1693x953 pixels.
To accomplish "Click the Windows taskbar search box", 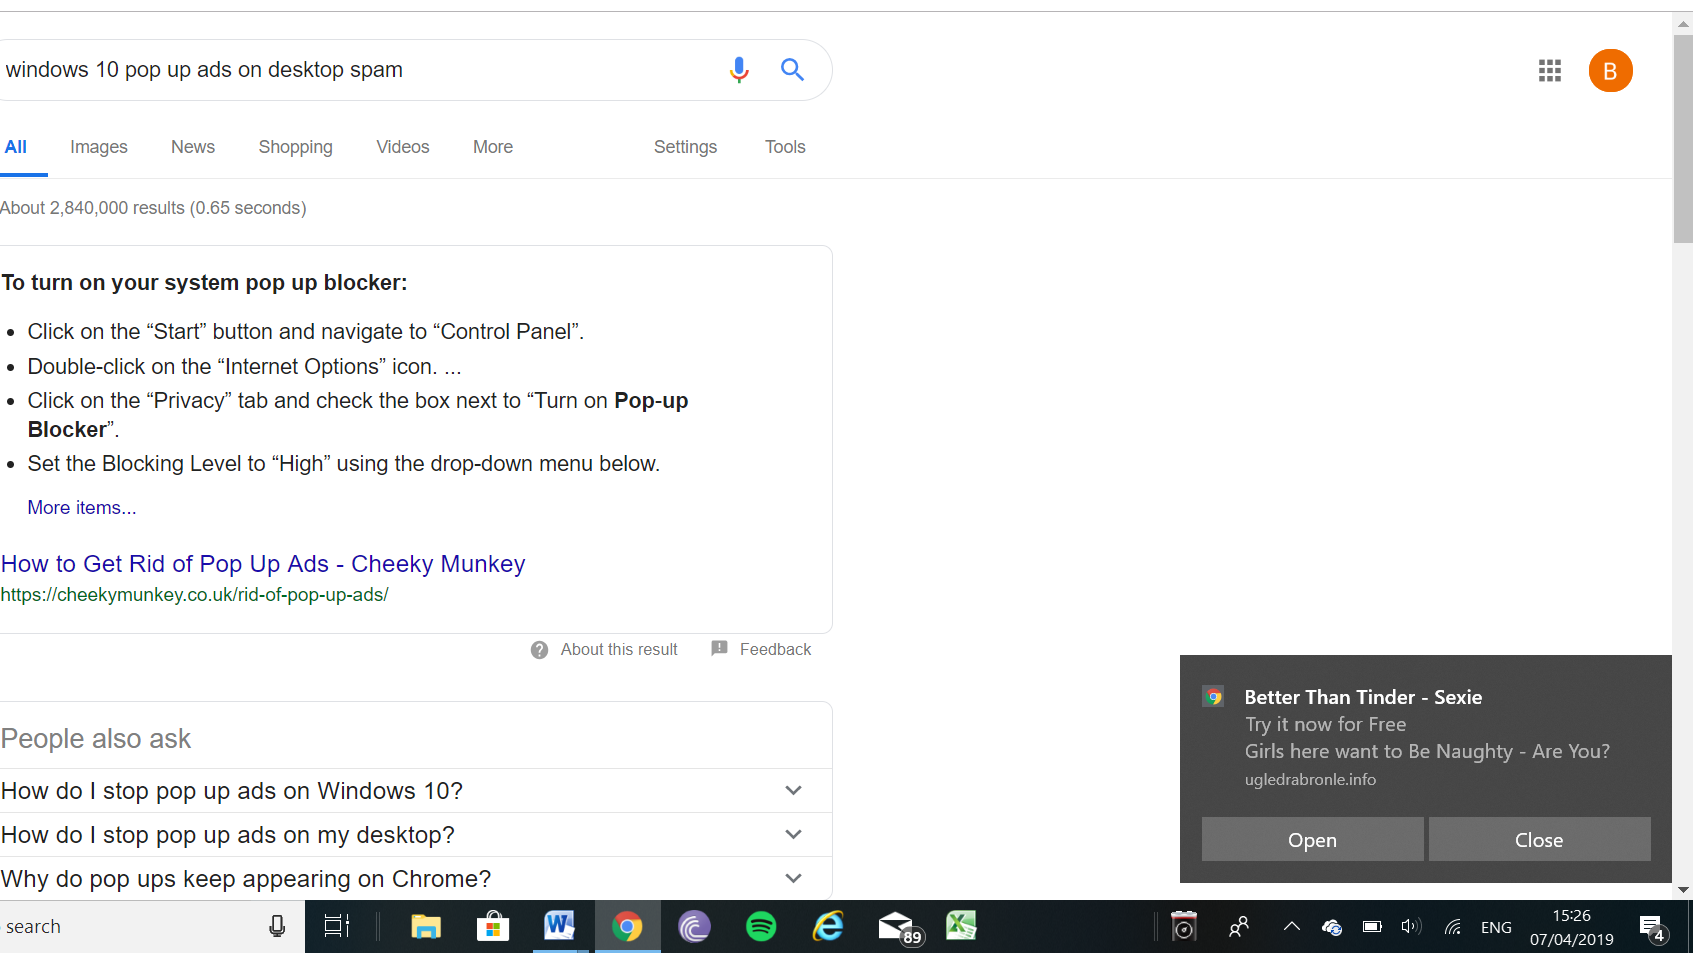I will pyautogui.click(x=130, y=927).
